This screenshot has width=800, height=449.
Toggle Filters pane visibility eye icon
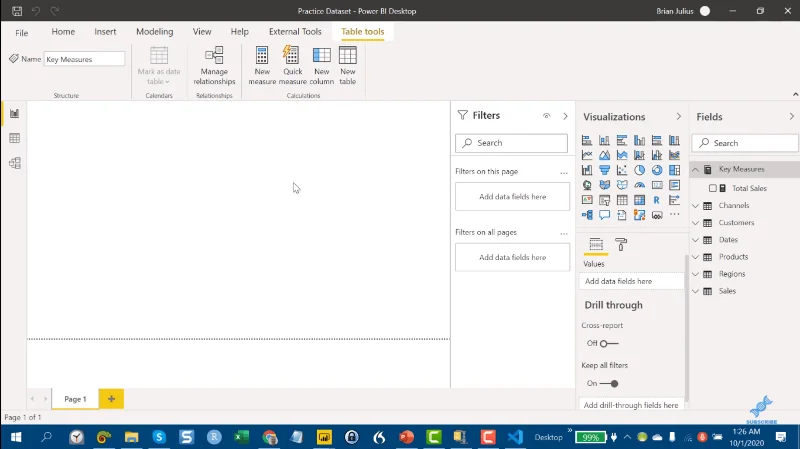tap(546, 116)
